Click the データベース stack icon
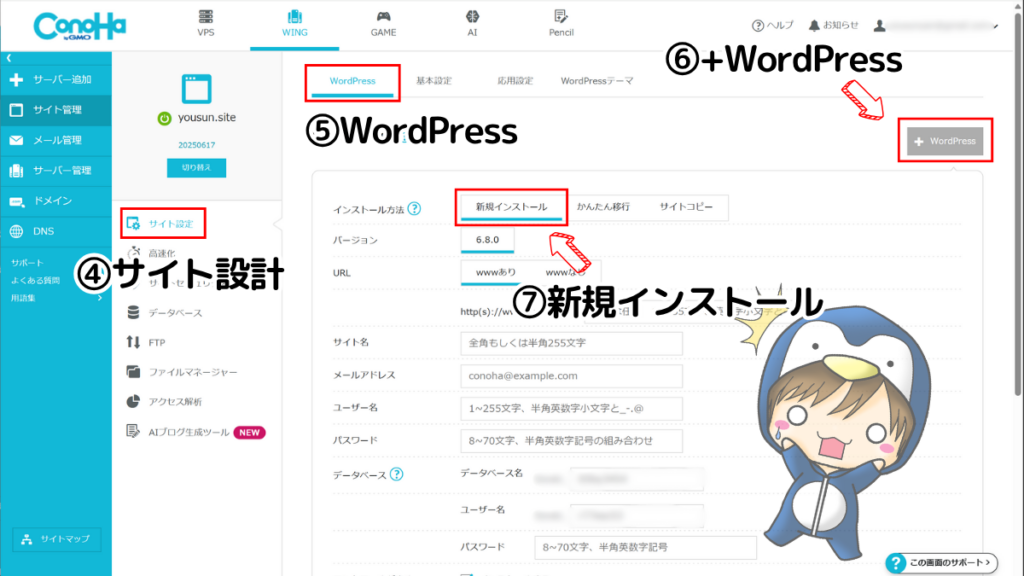This screenshot has height=576, width=1024. (x=133, y=313)
